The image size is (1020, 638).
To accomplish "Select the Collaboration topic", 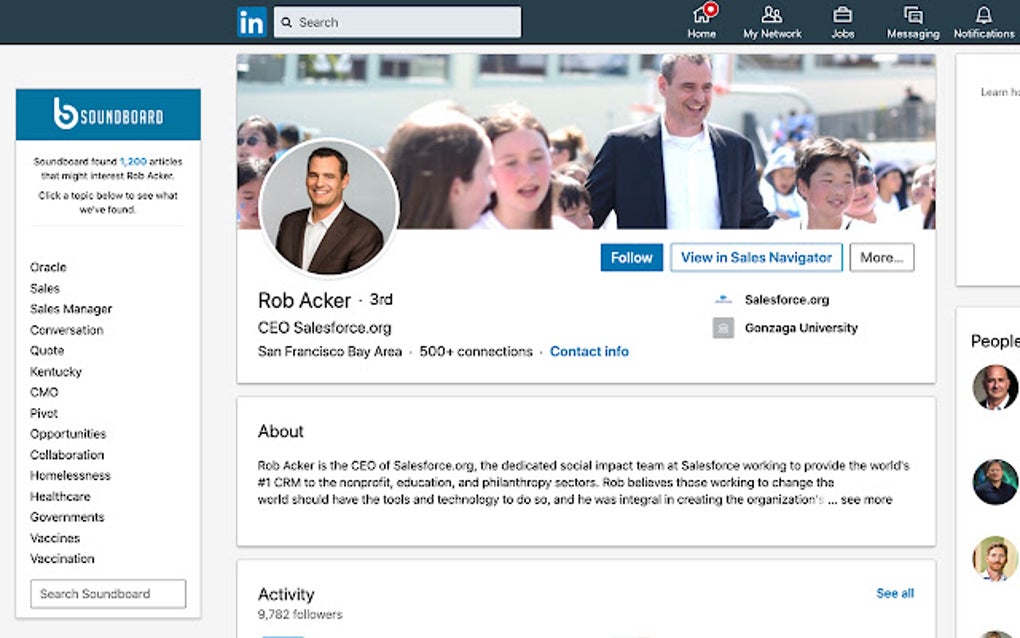I will pos(67,455).
